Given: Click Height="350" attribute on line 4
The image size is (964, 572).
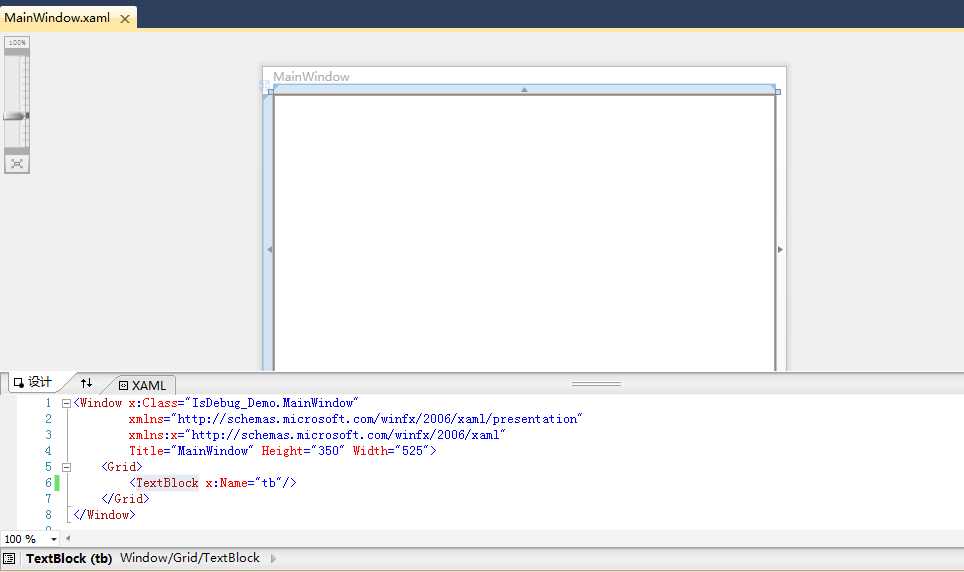Looking at the screenshot, I should (303, 451).
